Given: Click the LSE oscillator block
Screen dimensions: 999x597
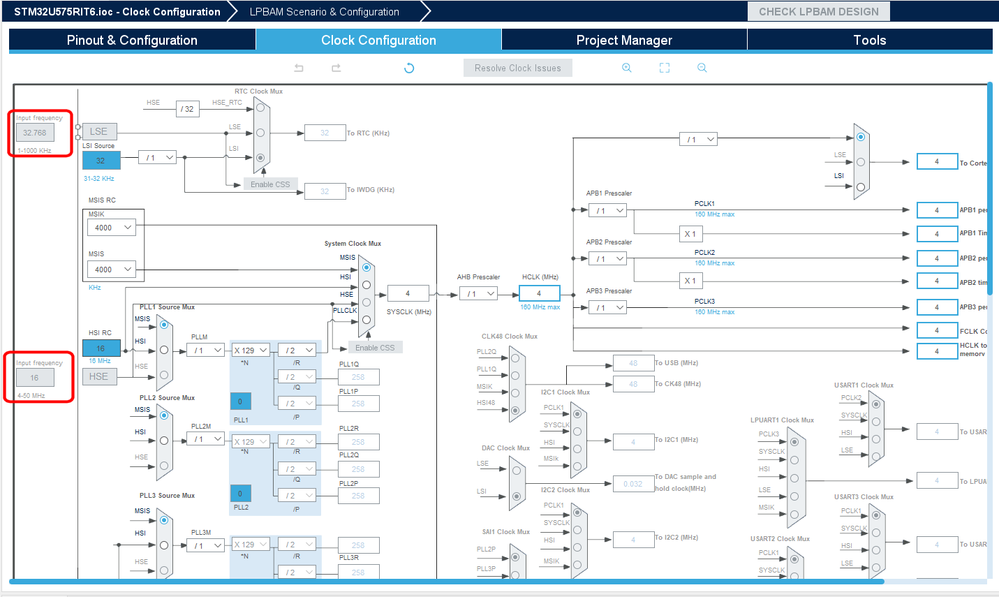Looking at the screenshot, I should [x=99, y=131].
